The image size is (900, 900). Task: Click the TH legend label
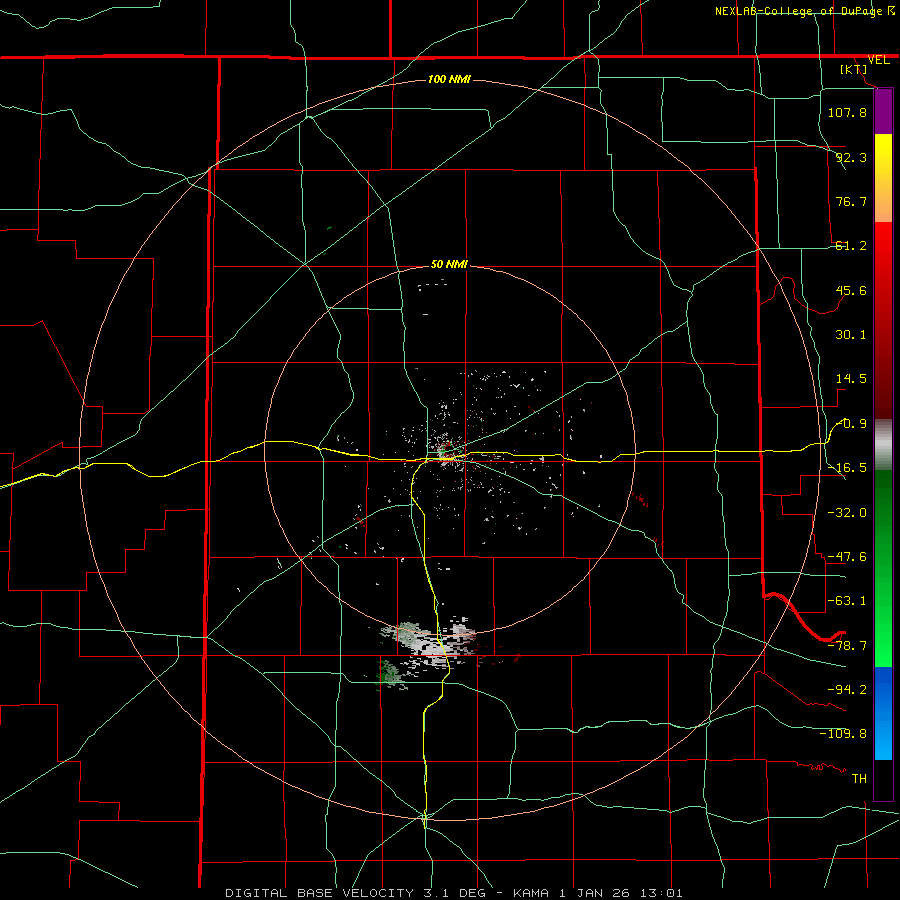coord(859,779)
